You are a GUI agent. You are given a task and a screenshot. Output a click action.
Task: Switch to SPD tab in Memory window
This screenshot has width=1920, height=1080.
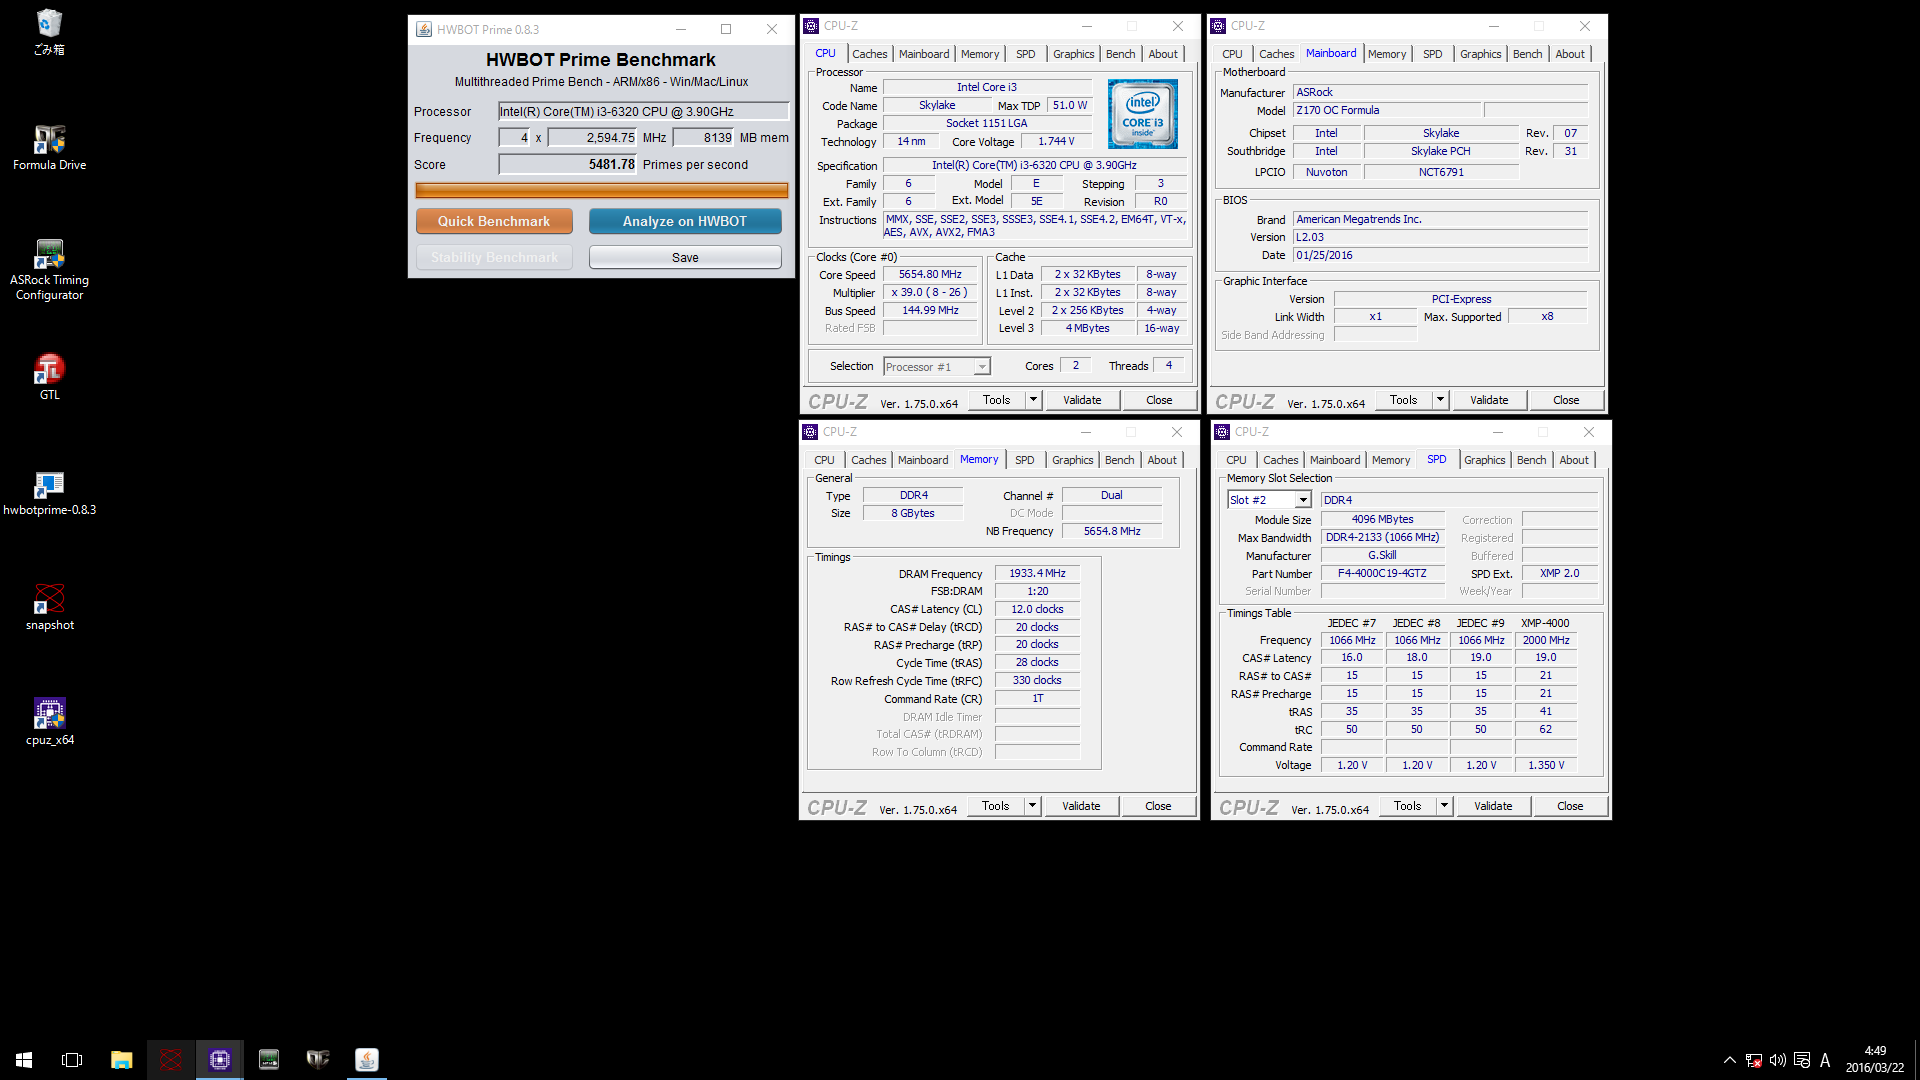[x=1024, y=460]
